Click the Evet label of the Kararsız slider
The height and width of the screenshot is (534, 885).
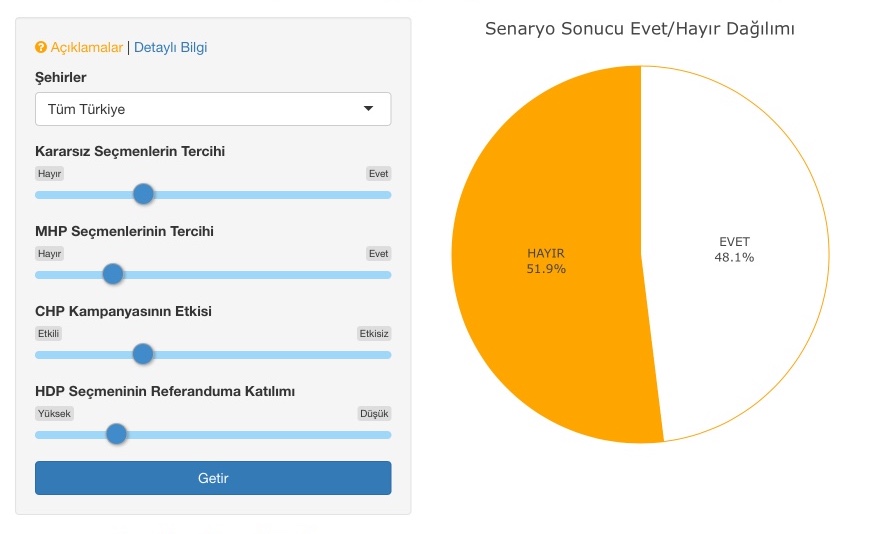point(378,173)
